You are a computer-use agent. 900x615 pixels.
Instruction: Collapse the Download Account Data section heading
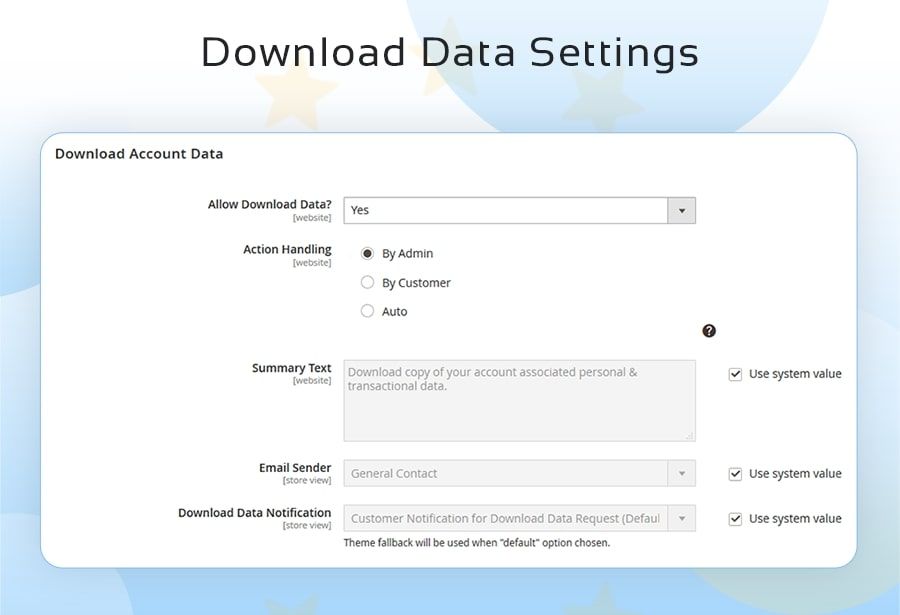tap(139, 154)
